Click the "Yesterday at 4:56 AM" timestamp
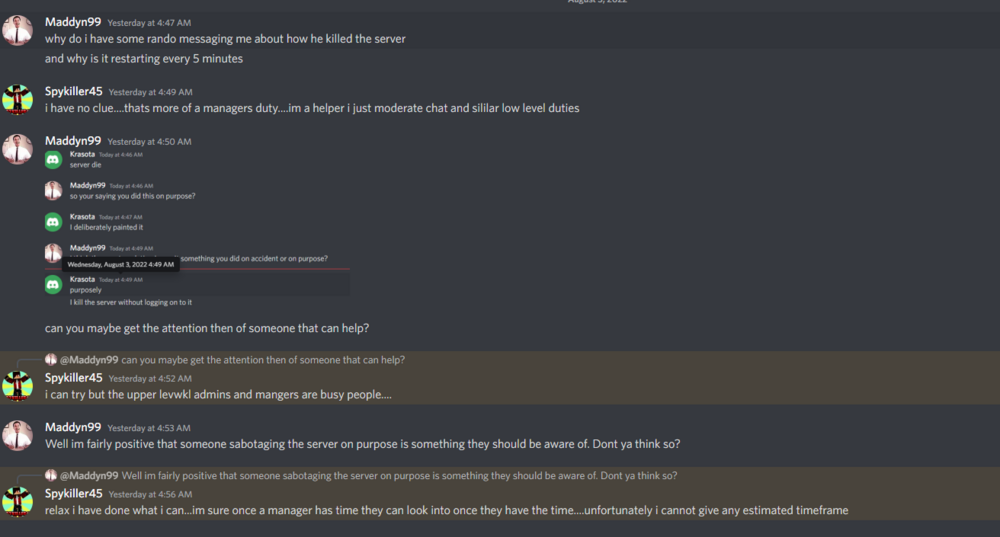Image resolution: width=1000 pixels, height=537 pixels. click(x=150, y=494)
